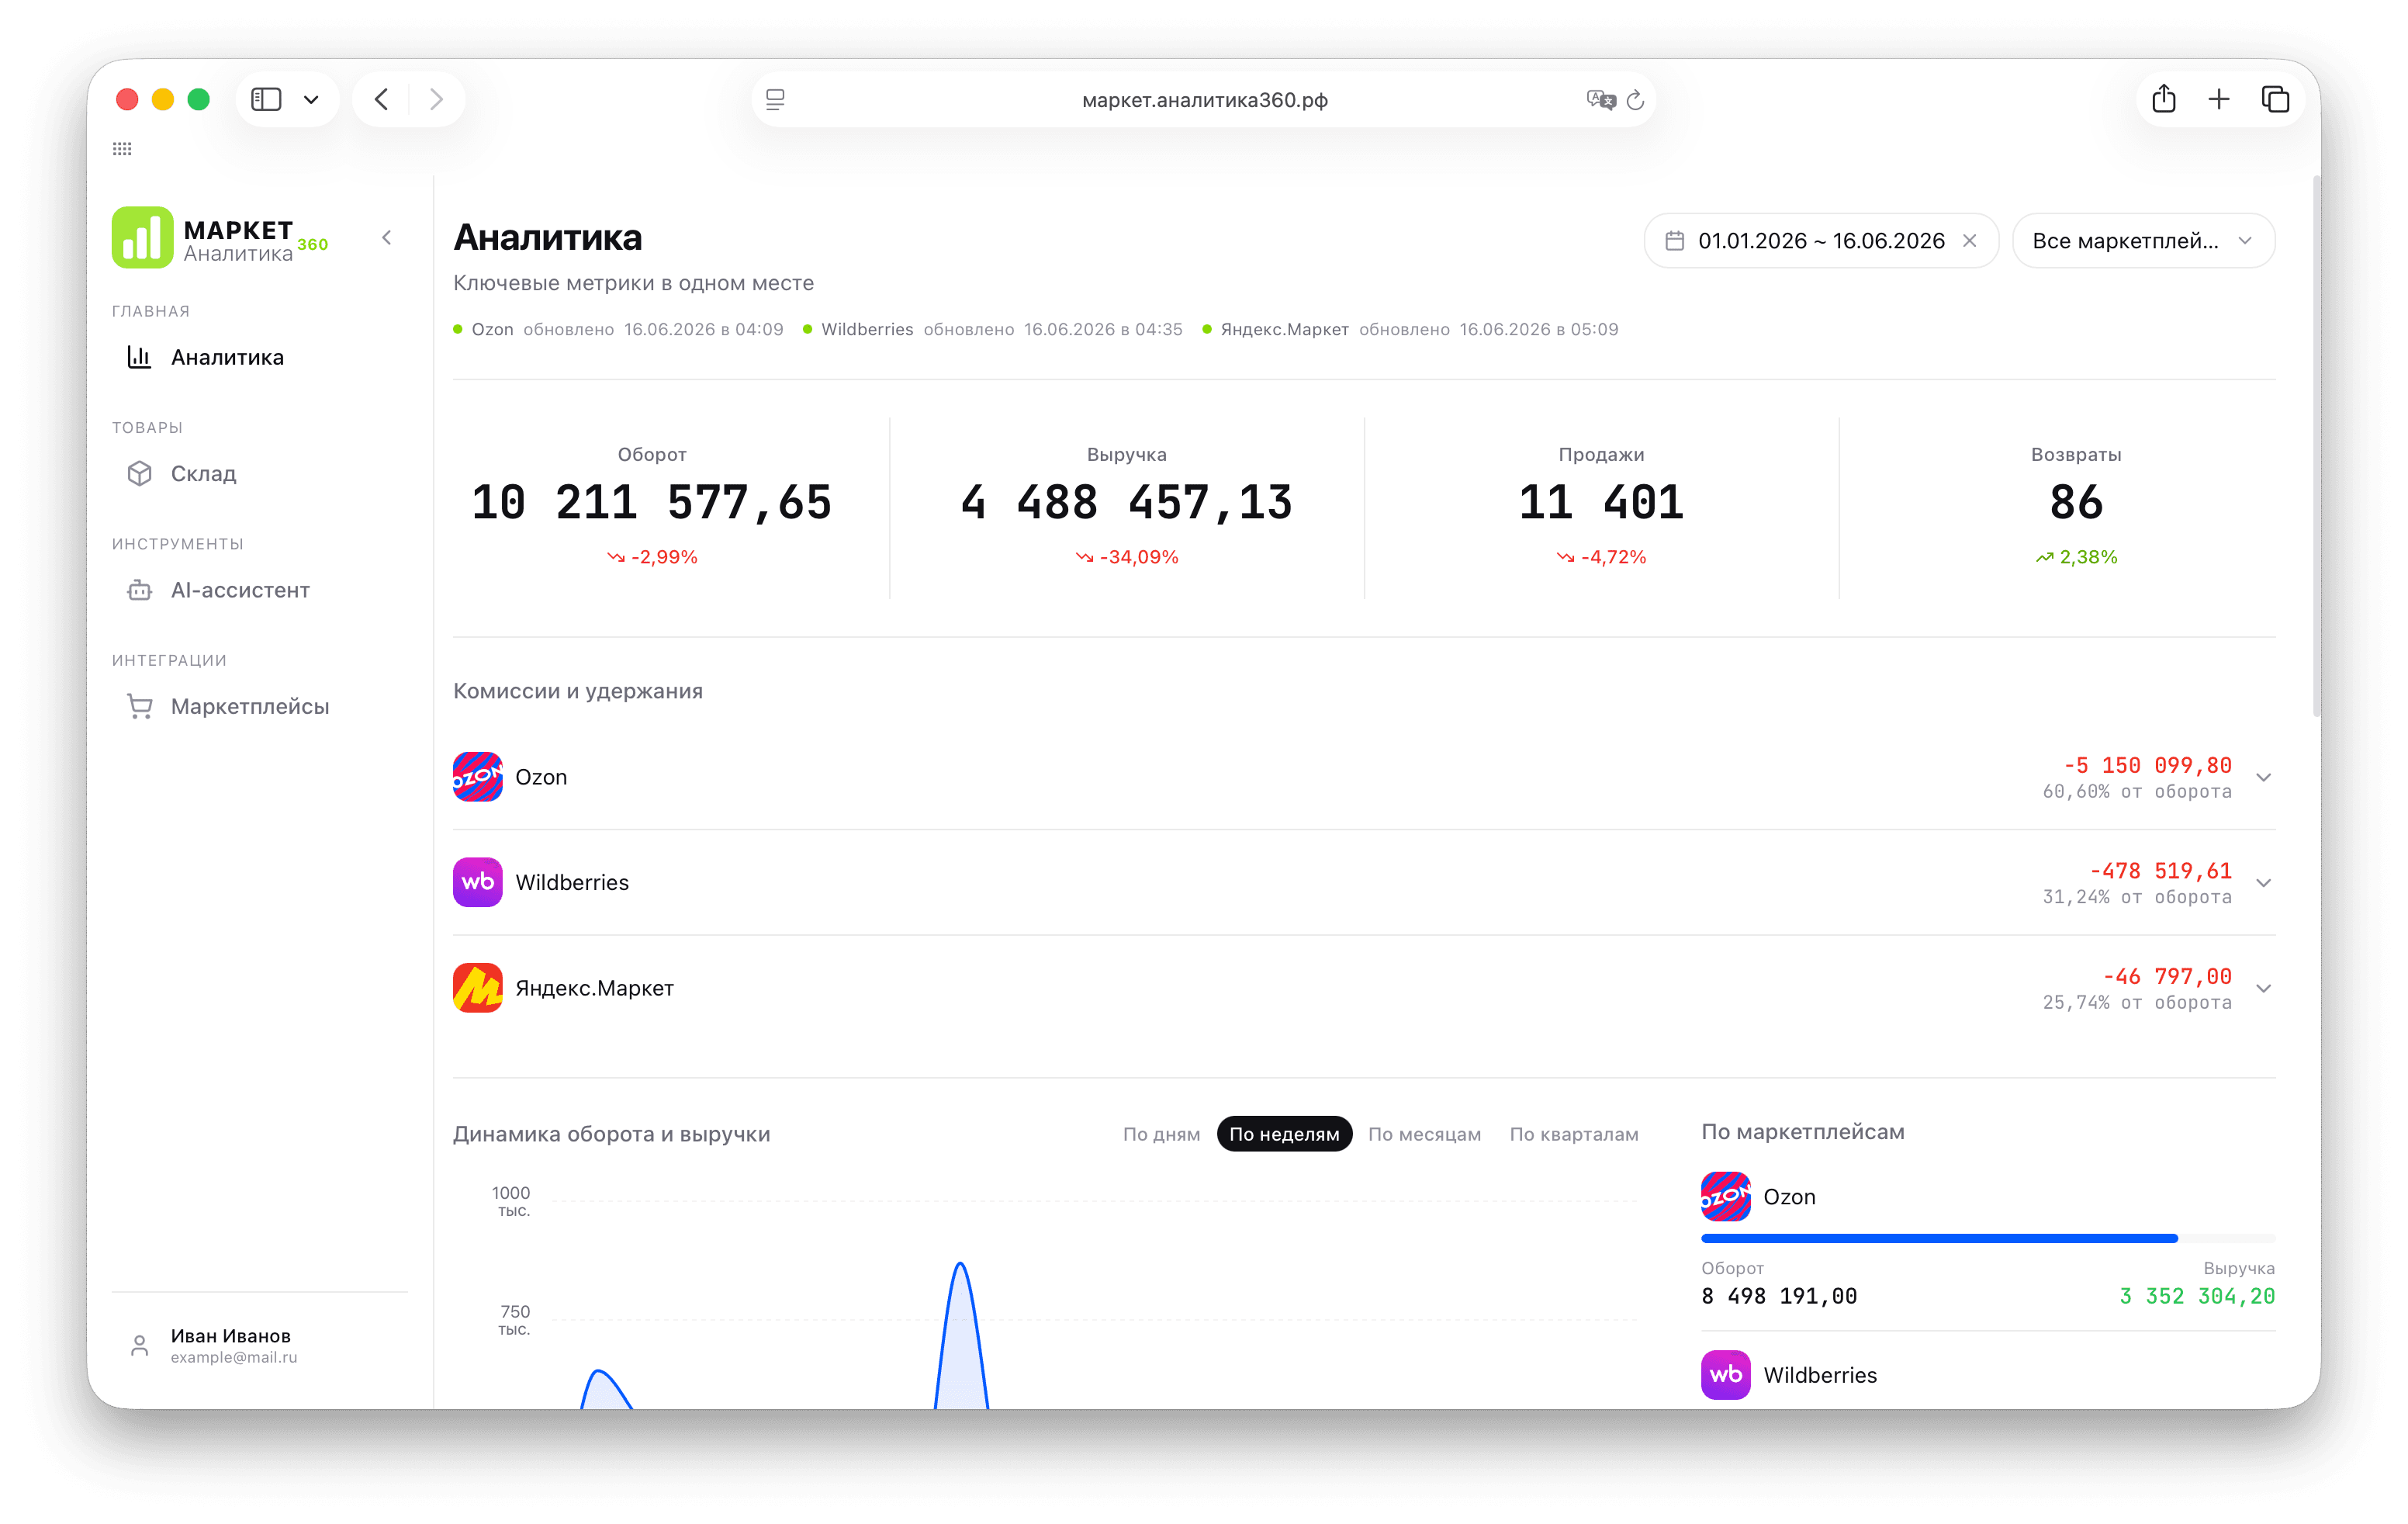The height and width of the screenshot is (1524, 2408).
Task: Go back with the browser back arrow
Action: click(x=381, y=99)
